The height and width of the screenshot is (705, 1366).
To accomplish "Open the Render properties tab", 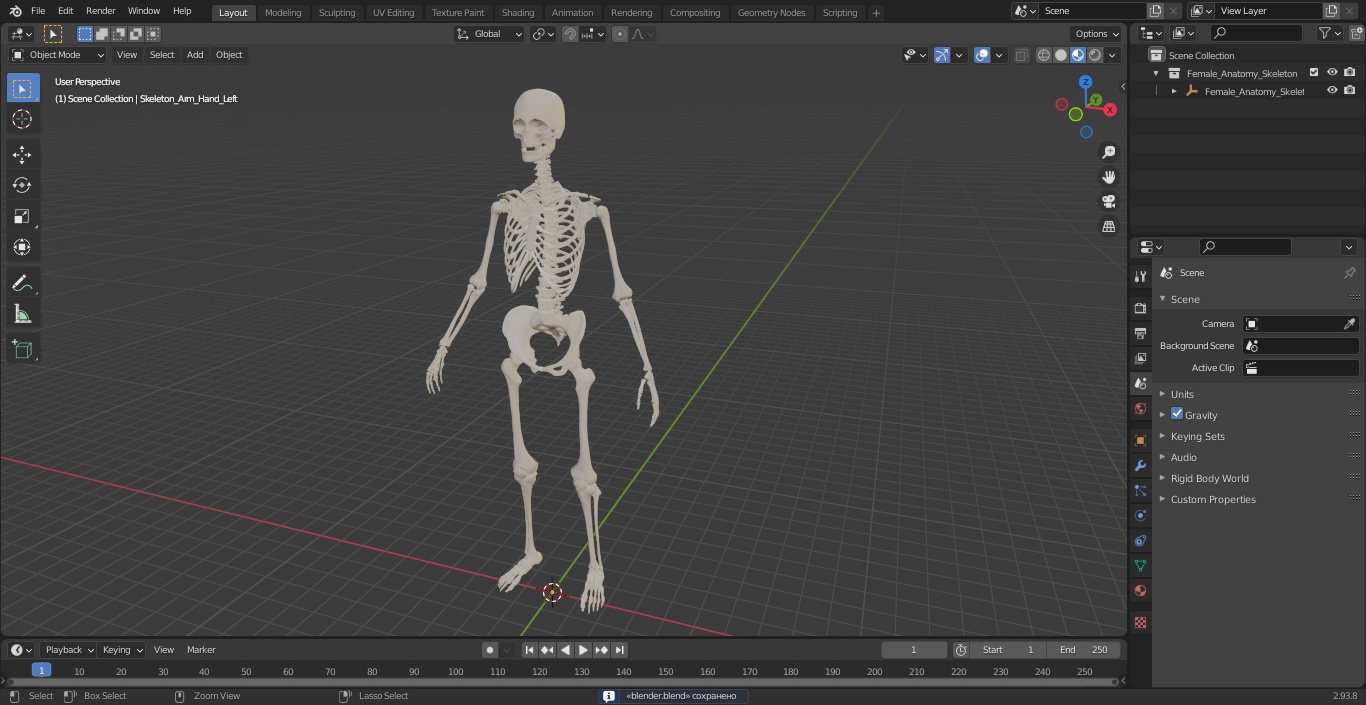I will [x=1140, y=308].
